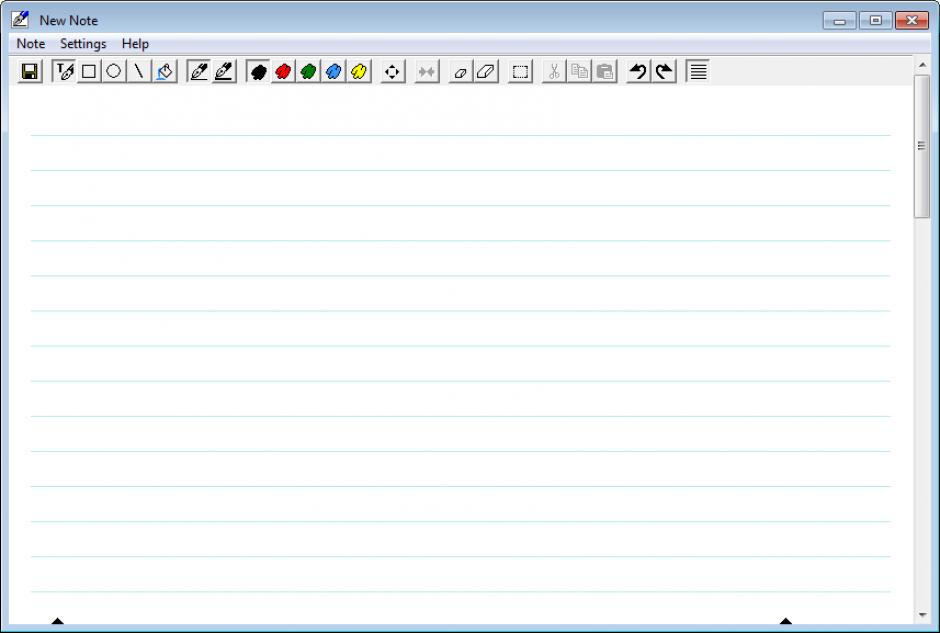Click the scrollbar down arrow
Screen dimensions: 940x633
pyautogui.click(x=922, y=615)
